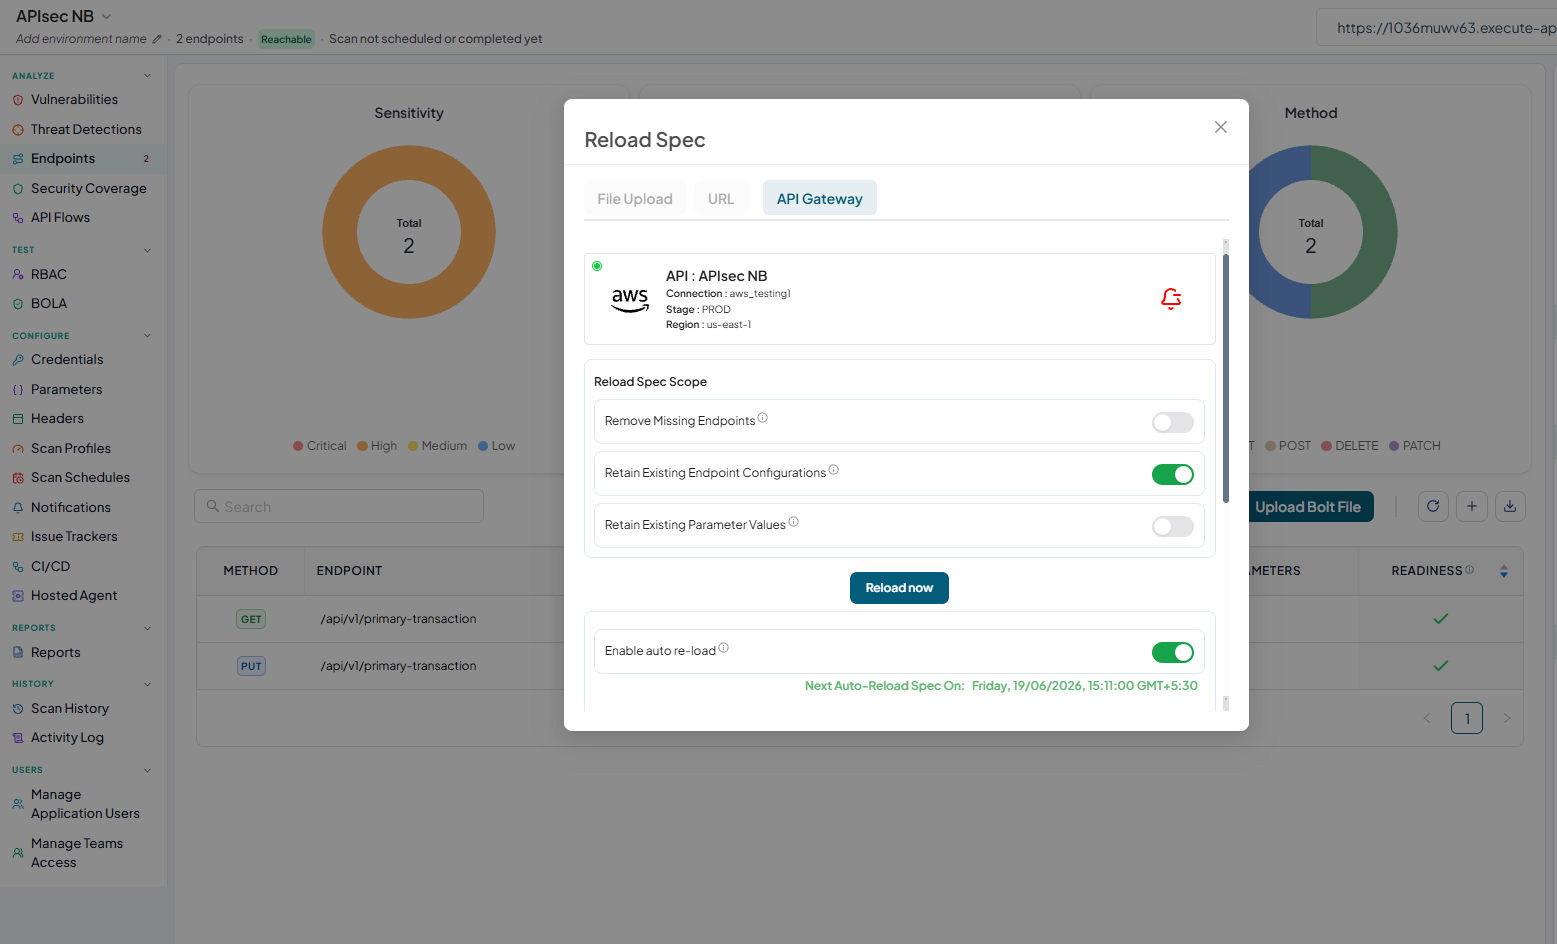
Task: Click the GET method badge row
Action: click(x=251, y=620)
